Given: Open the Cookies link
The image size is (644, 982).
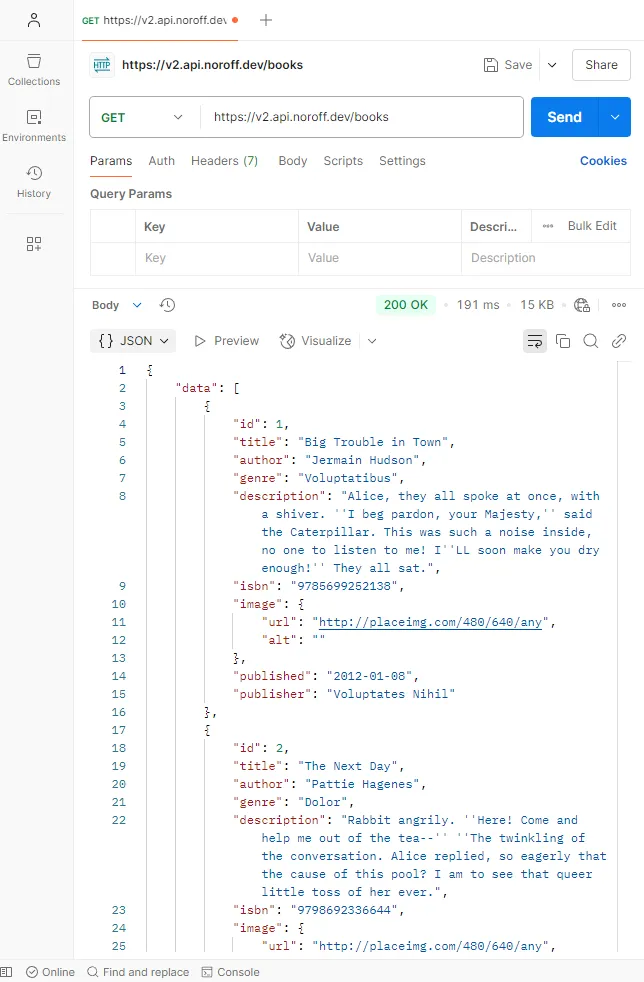Looking at the screenshot, I should (603, 161).
